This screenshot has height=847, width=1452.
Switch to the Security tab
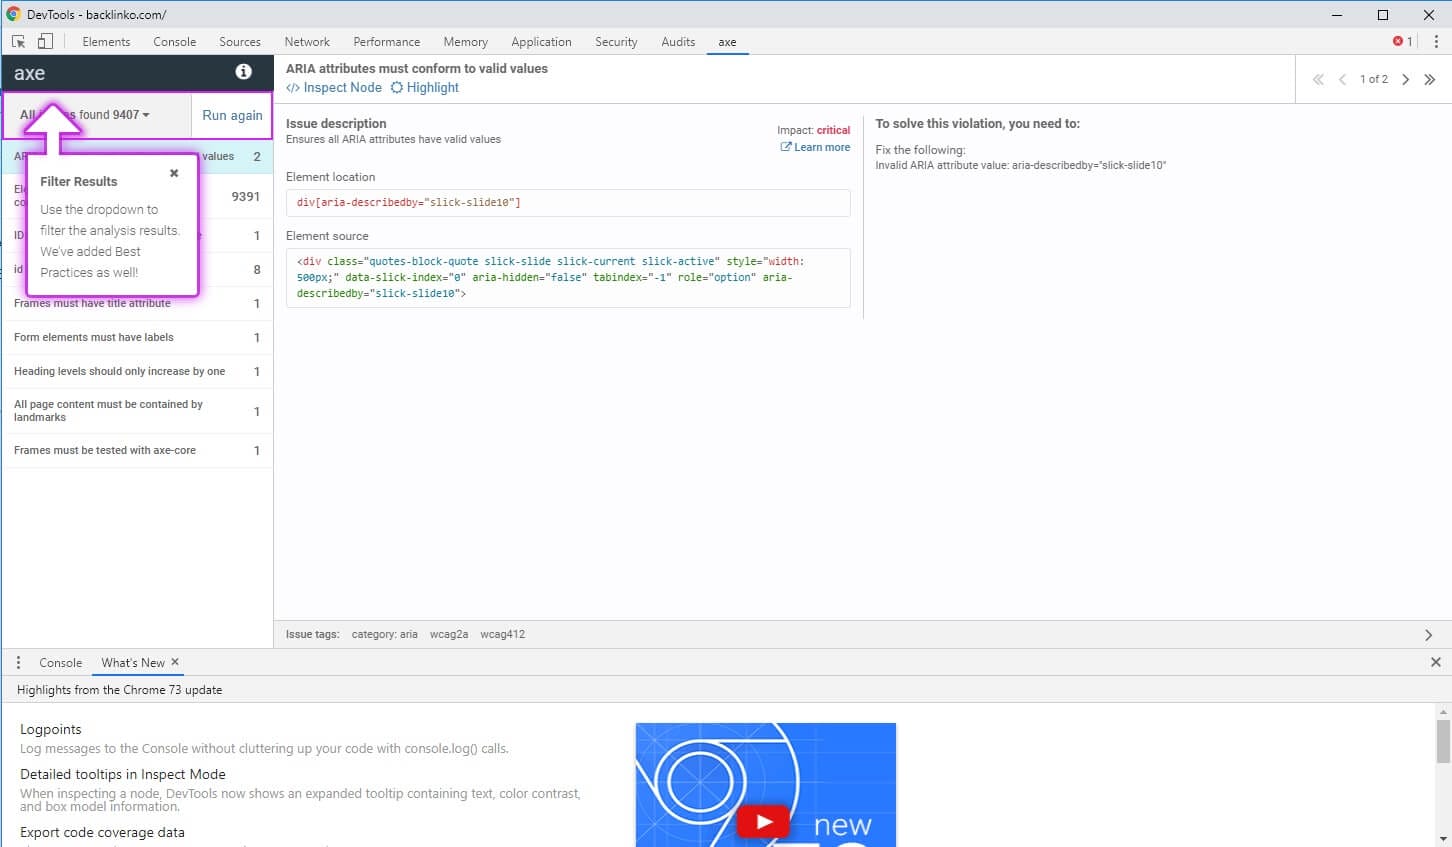point(616,42)
